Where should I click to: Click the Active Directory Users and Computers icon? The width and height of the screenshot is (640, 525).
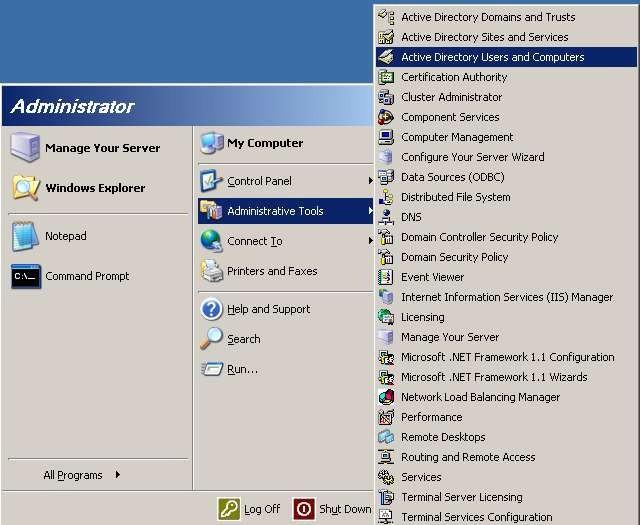386,57
